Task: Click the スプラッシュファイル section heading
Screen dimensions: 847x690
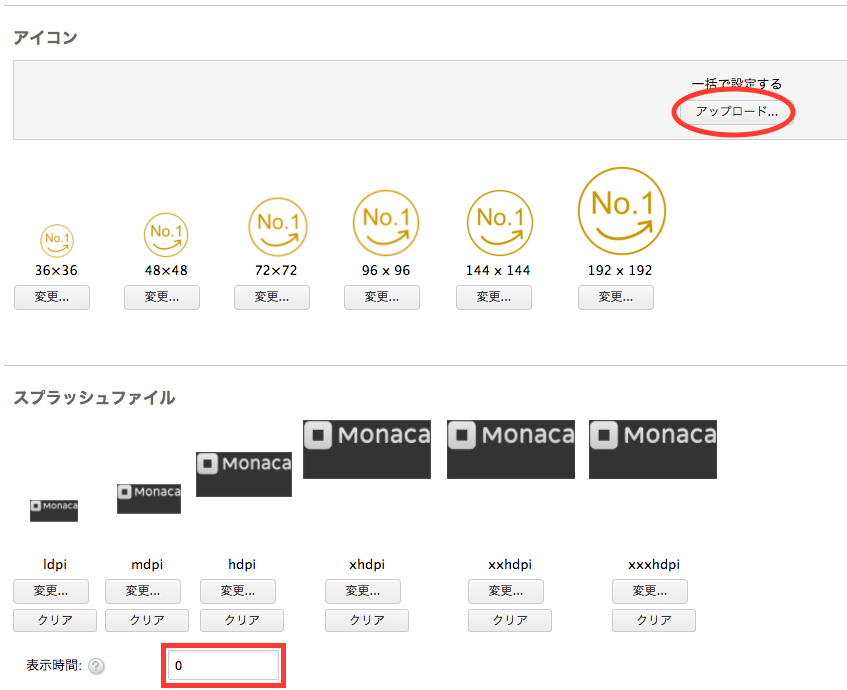Action: tap(94, 398)
